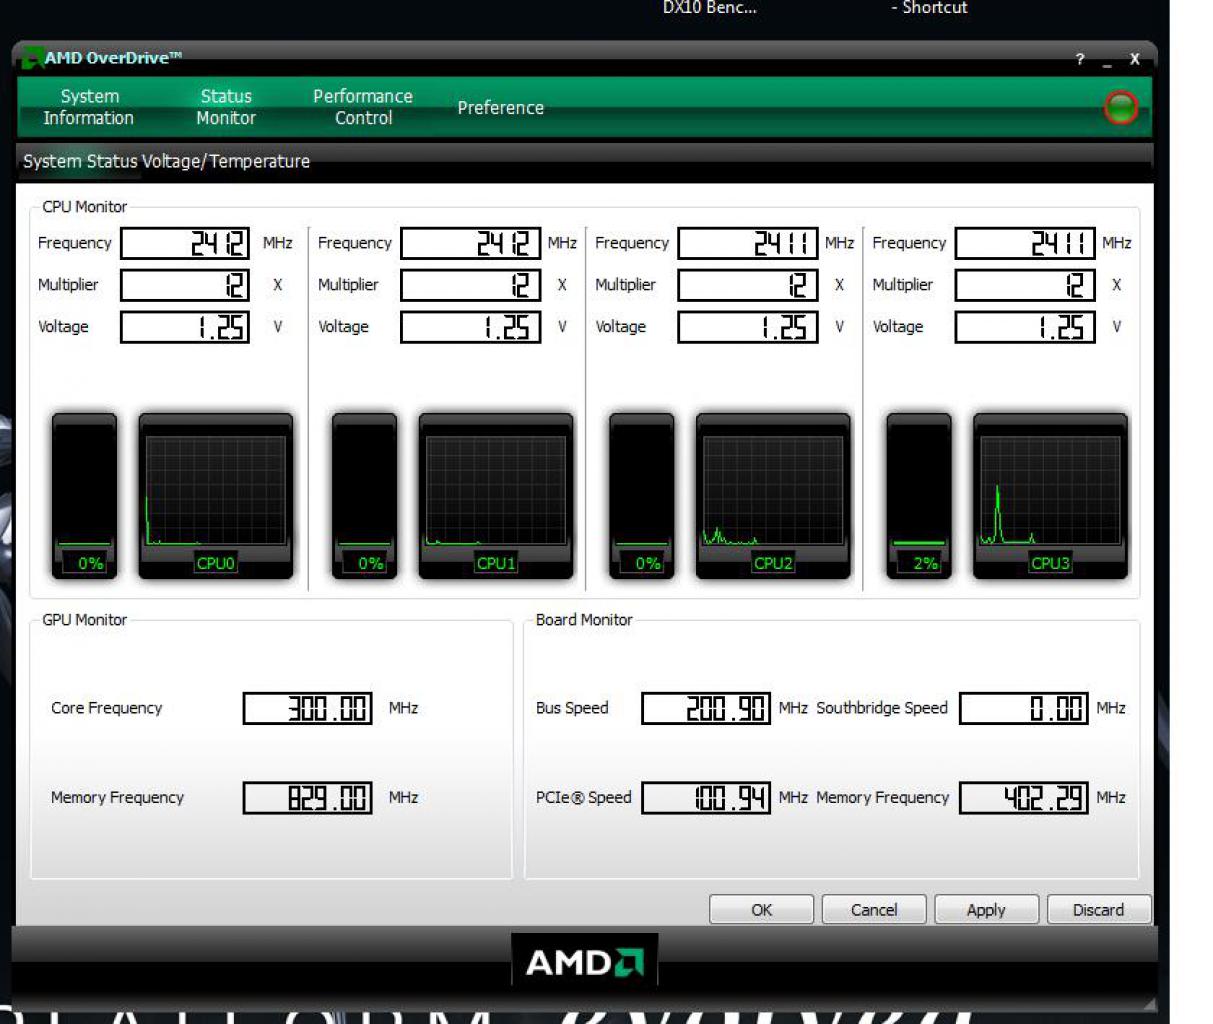Screen dimensions: 1213x1024
Task: Click the Cancel button
Action: 874,910
